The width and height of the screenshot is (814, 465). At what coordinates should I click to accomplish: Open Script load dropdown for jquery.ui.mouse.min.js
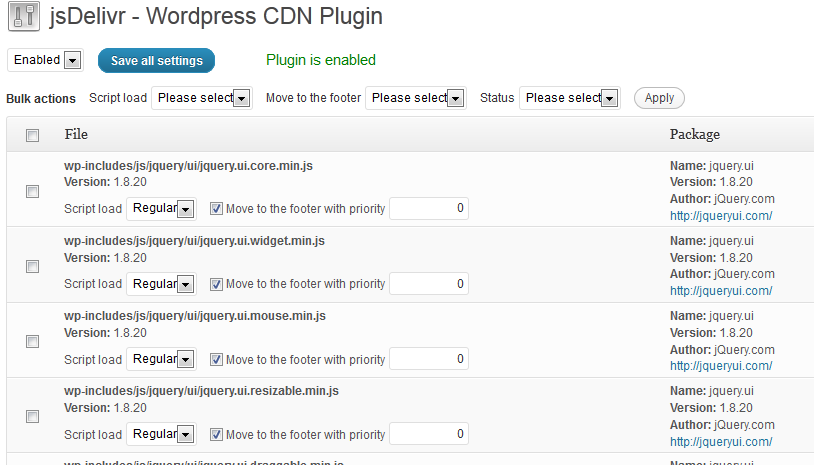point(161,359)
